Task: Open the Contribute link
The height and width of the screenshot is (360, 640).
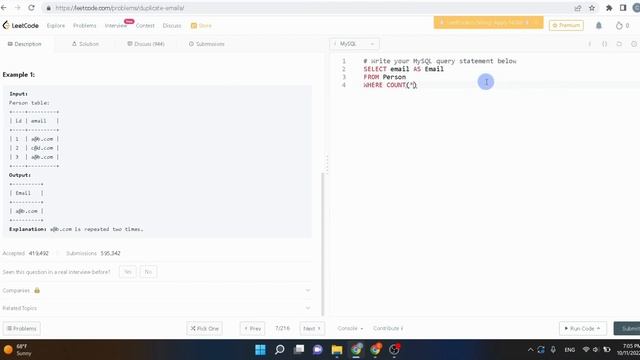Action: 388,328
